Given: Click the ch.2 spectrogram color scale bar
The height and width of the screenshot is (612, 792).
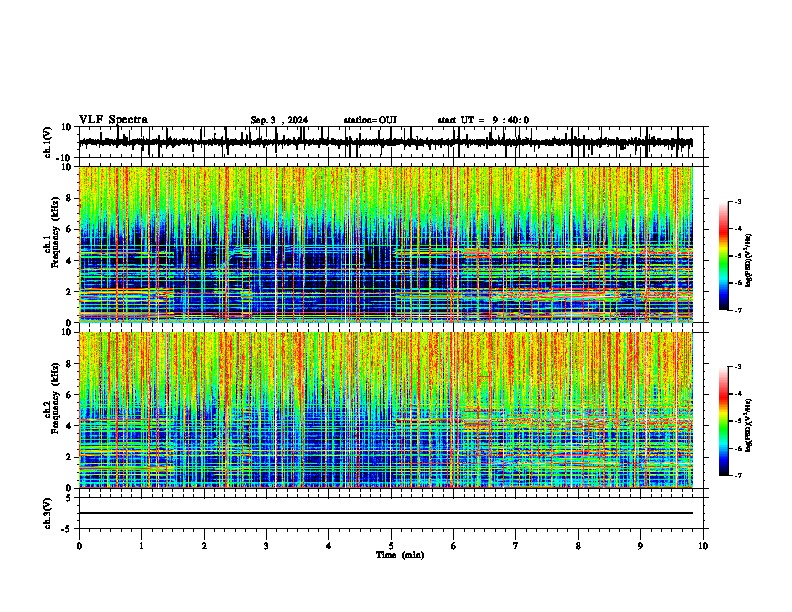Looking at the screenshot, I should click(x=724, y=421).
